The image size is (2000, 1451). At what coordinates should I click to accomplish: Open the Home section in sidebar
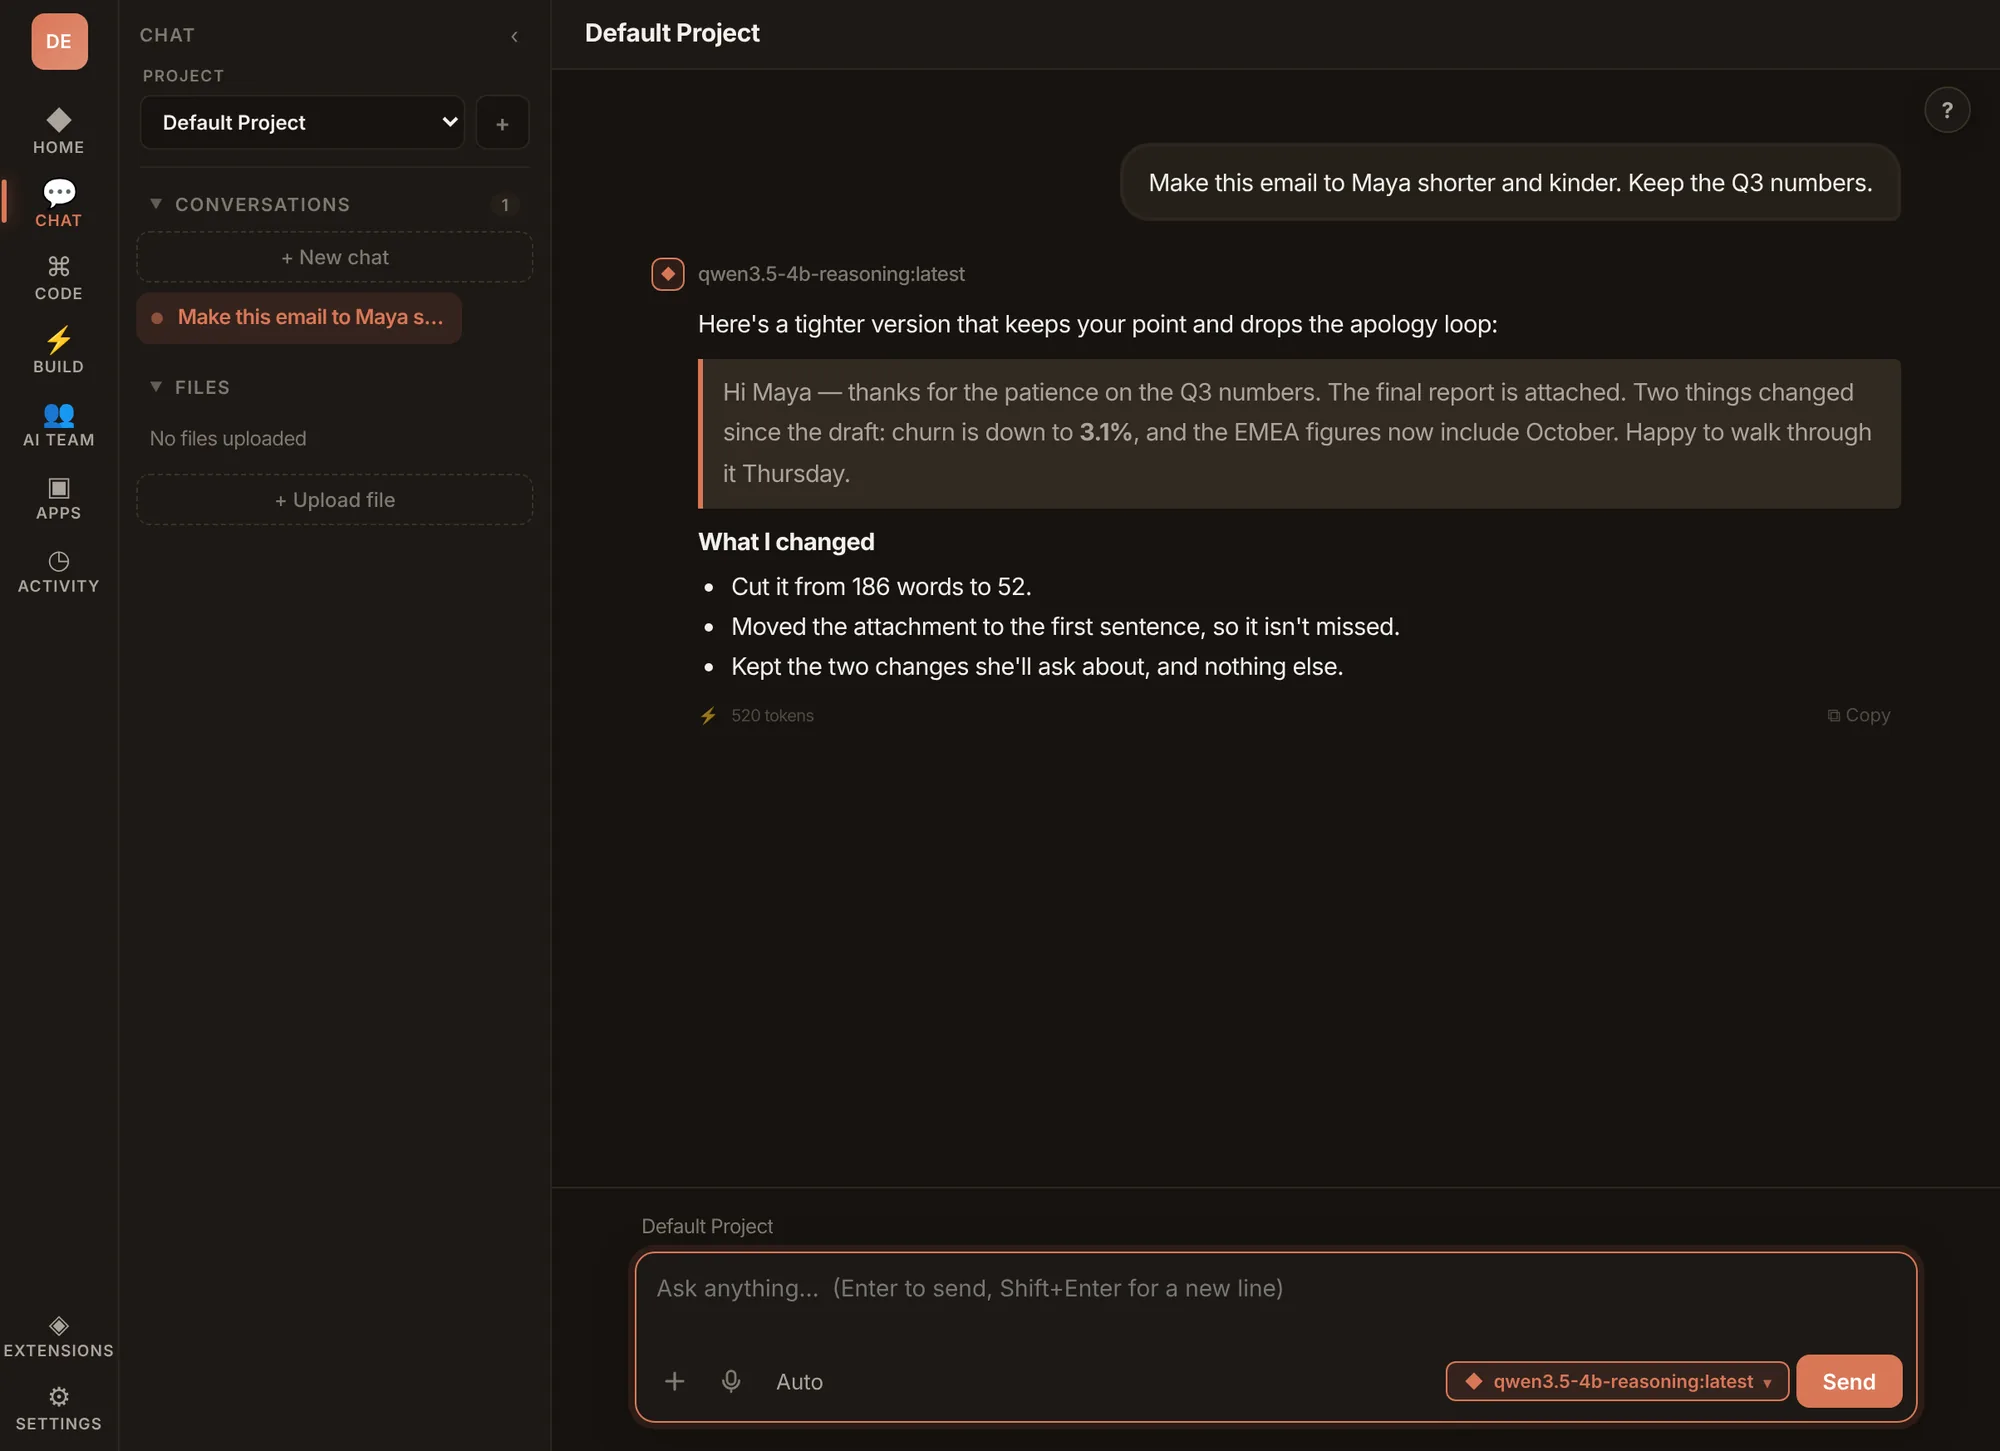pos(58,131)
